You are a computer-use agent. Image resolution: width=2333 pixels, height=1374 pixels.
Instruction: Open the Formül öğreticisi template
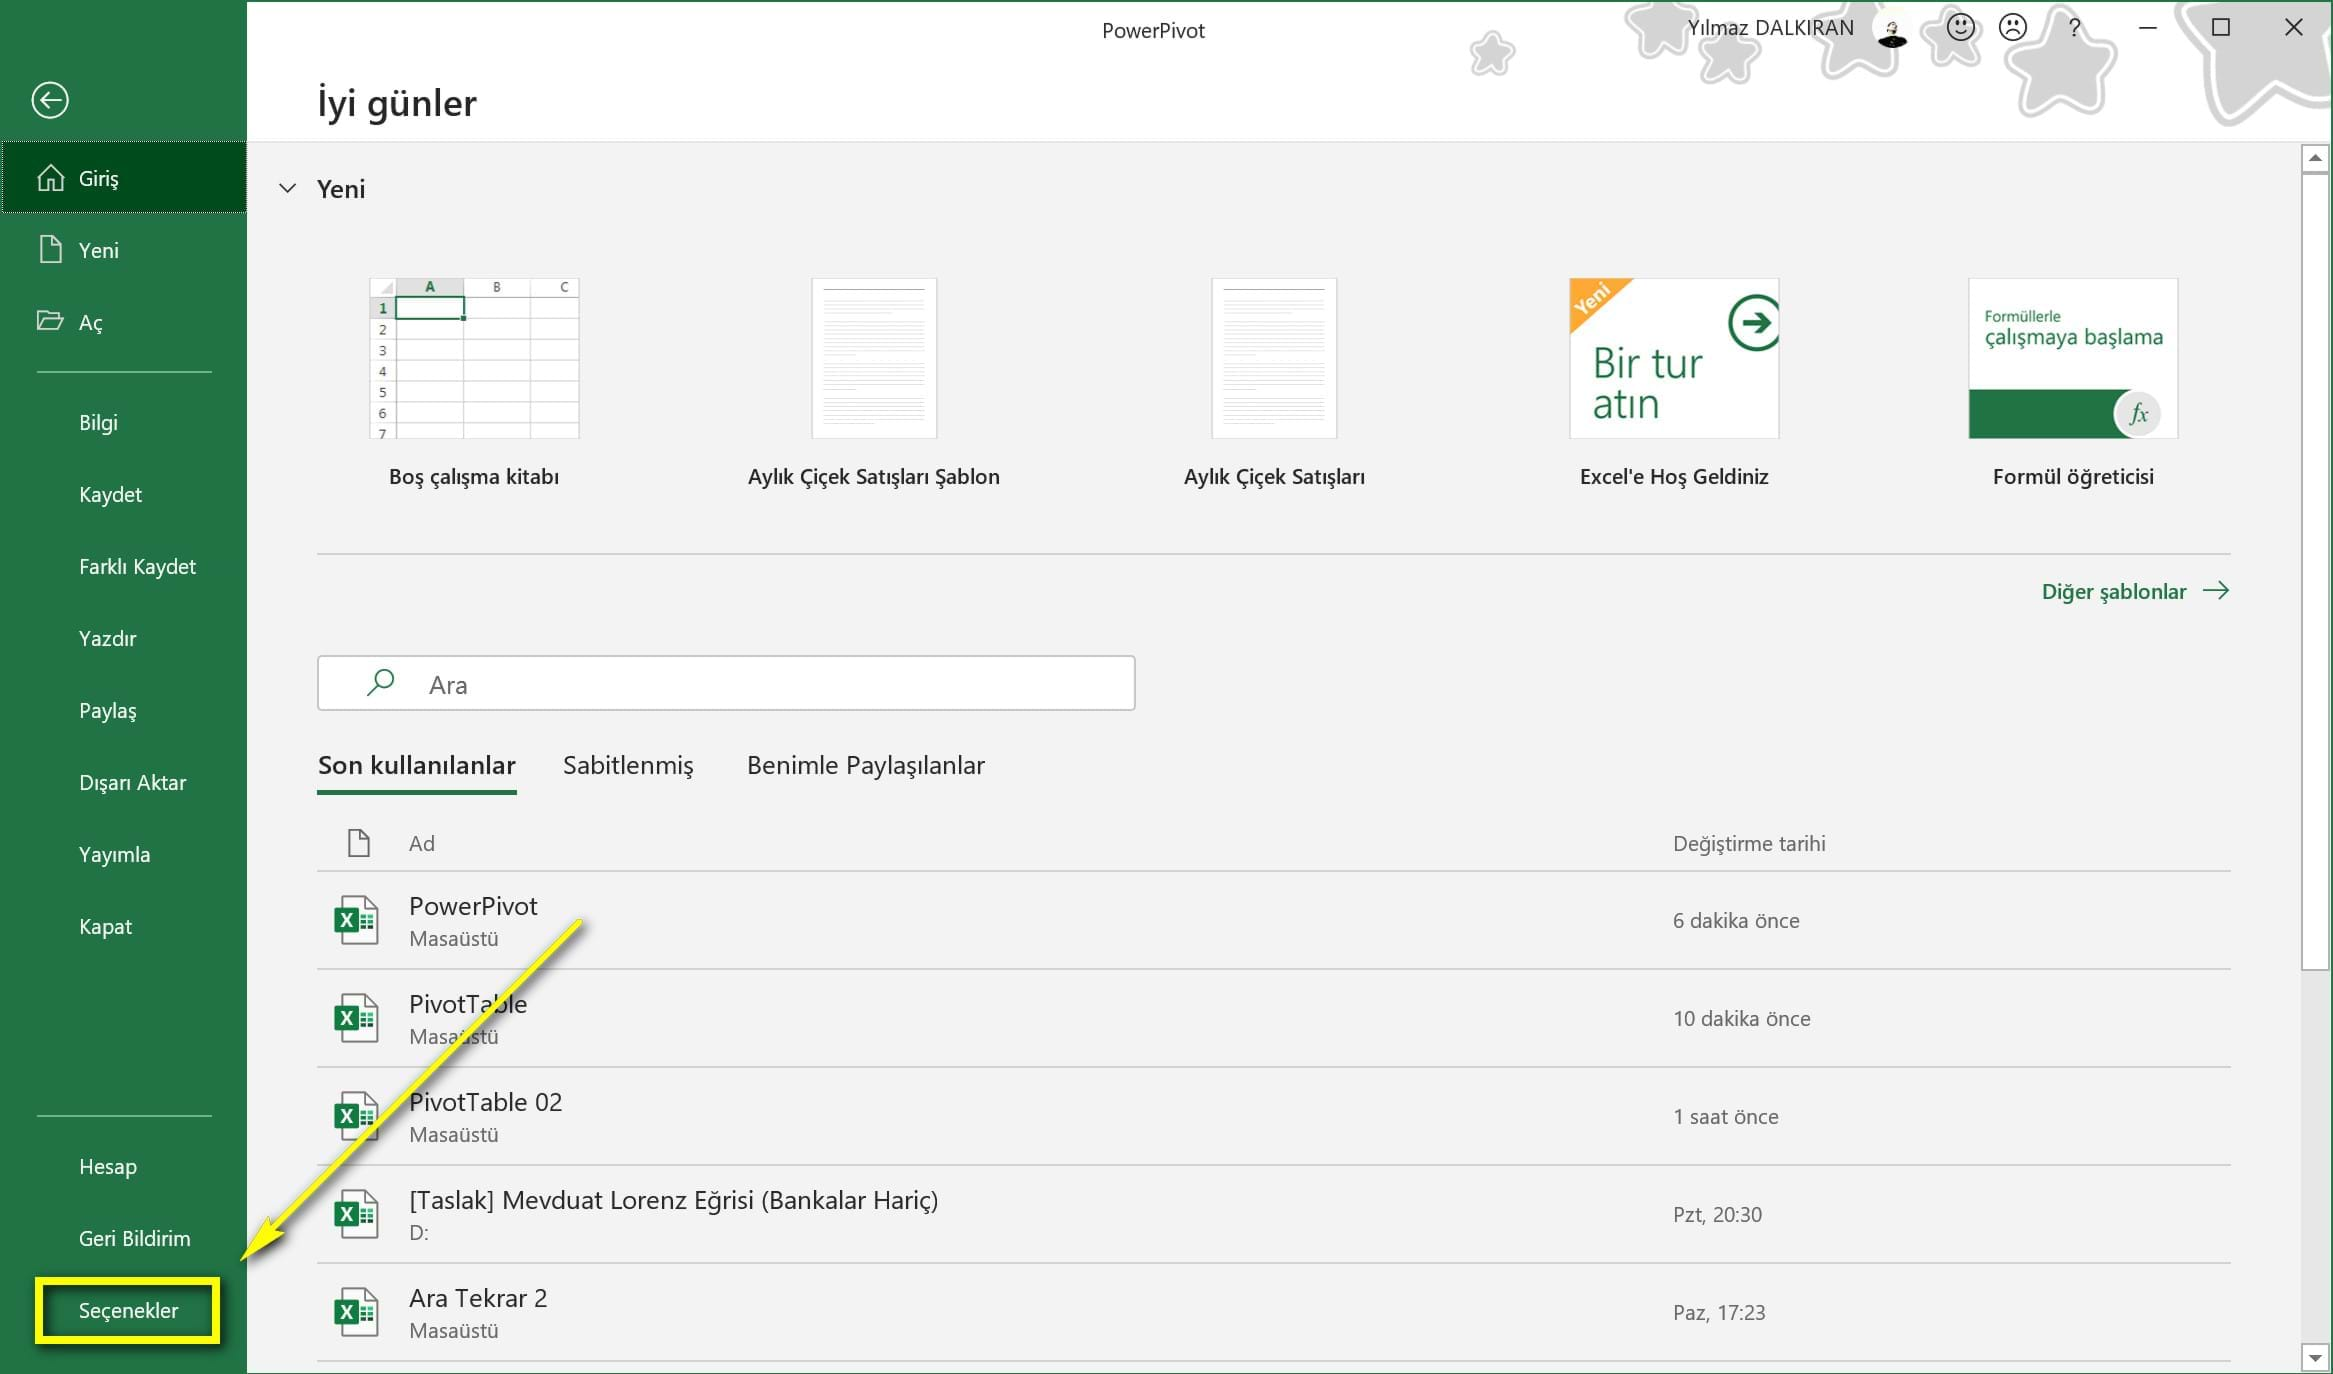point(2073,384)
